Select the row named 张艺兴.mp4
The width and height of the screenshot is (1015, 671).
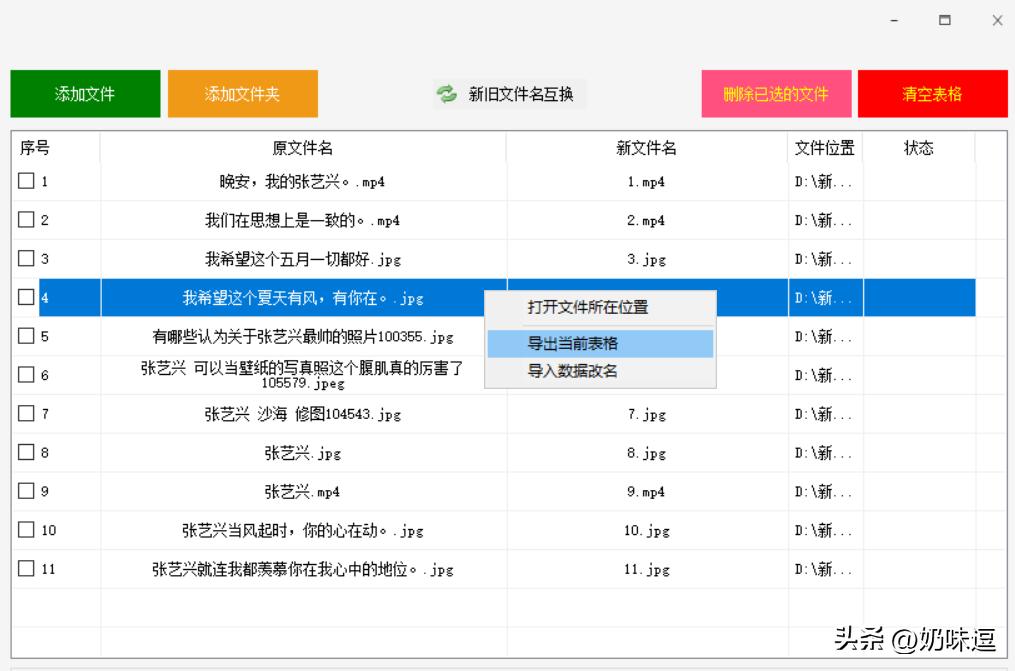click(303, 491)
